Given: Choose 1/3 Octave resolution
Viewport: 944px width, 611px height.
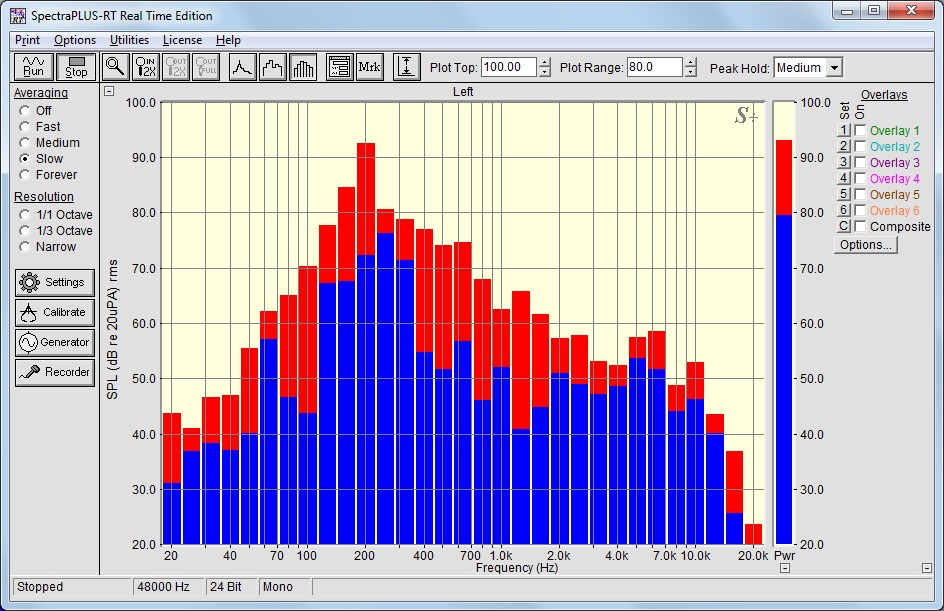Looking at the screenshot, I should (25, 231).
